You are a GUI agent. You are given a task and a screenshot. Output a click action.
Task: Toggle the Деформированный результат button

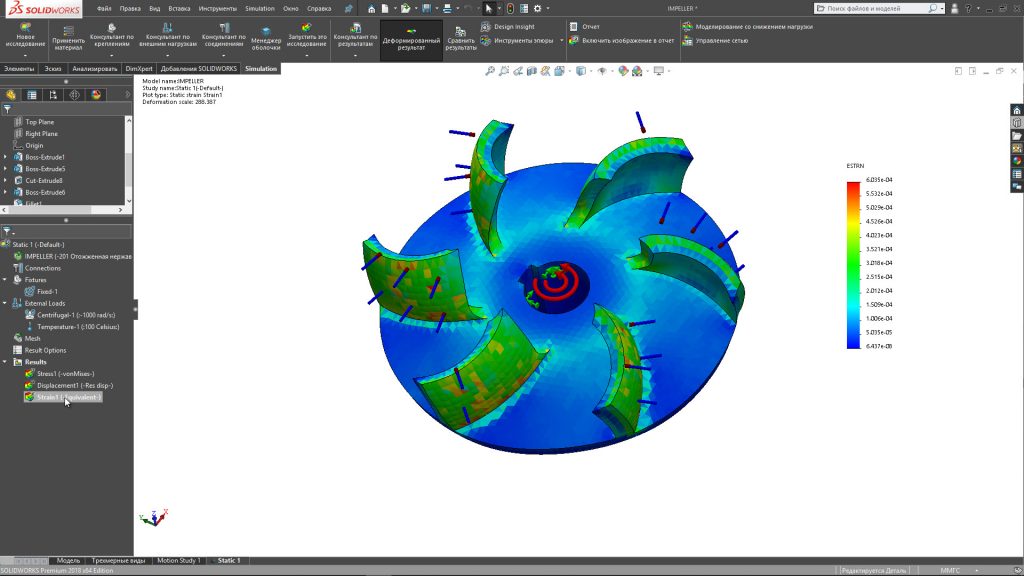[411, 40]
